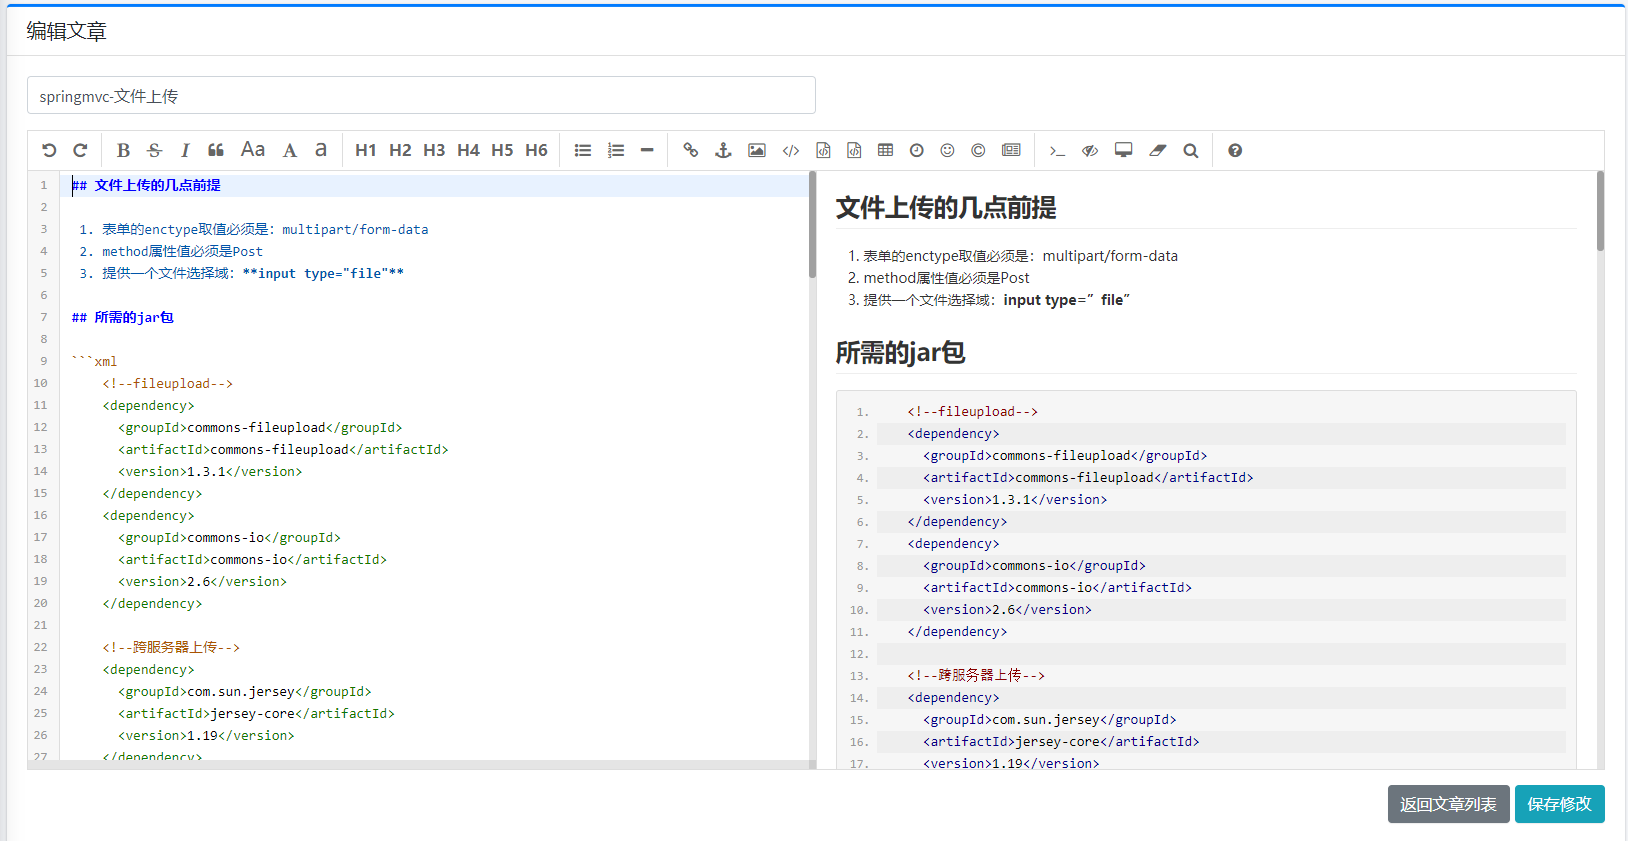Insert an H2 heading
This screenshot has height=841, width=1628.
(400, 150)
